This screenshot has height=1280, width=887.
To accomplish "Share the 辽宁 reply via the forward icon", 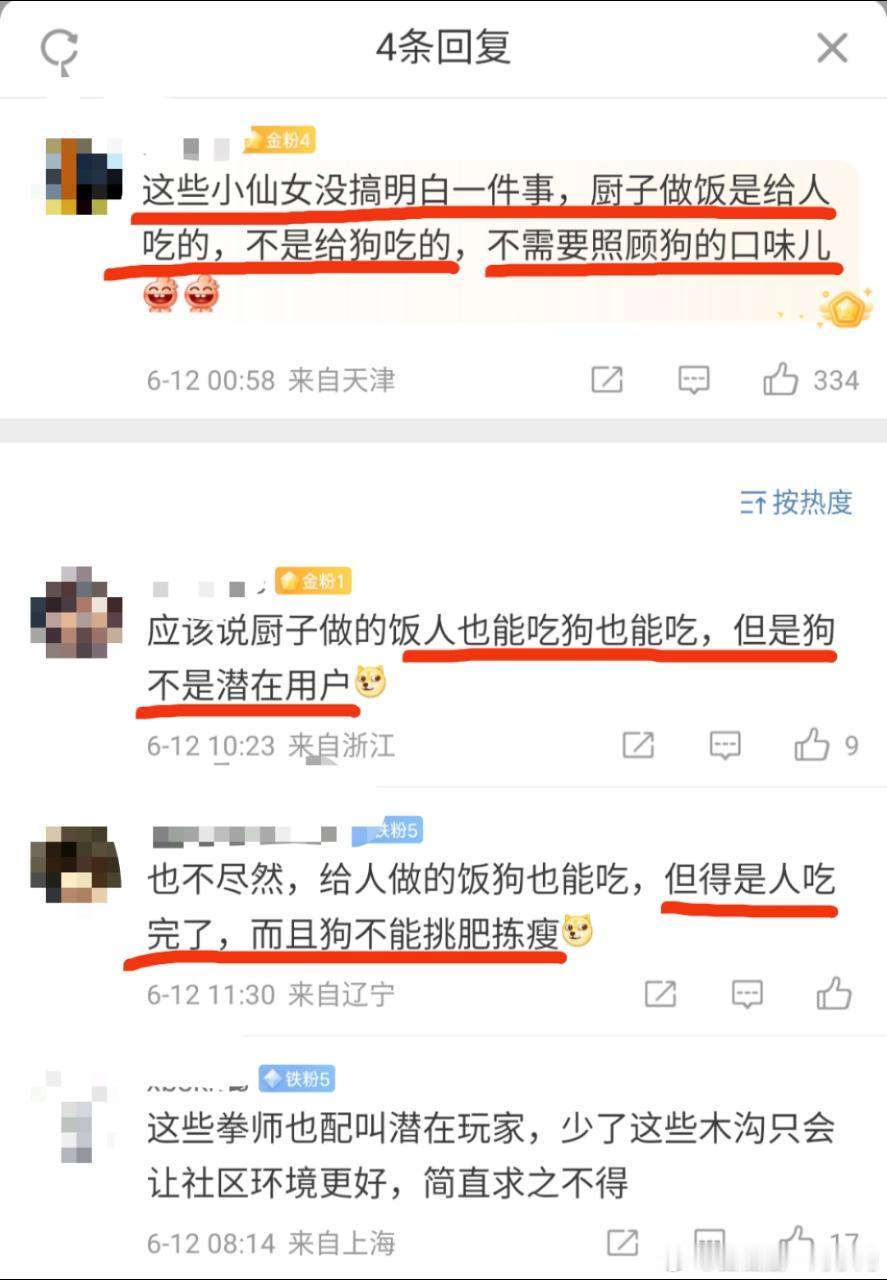I will (x=660, y=994).
